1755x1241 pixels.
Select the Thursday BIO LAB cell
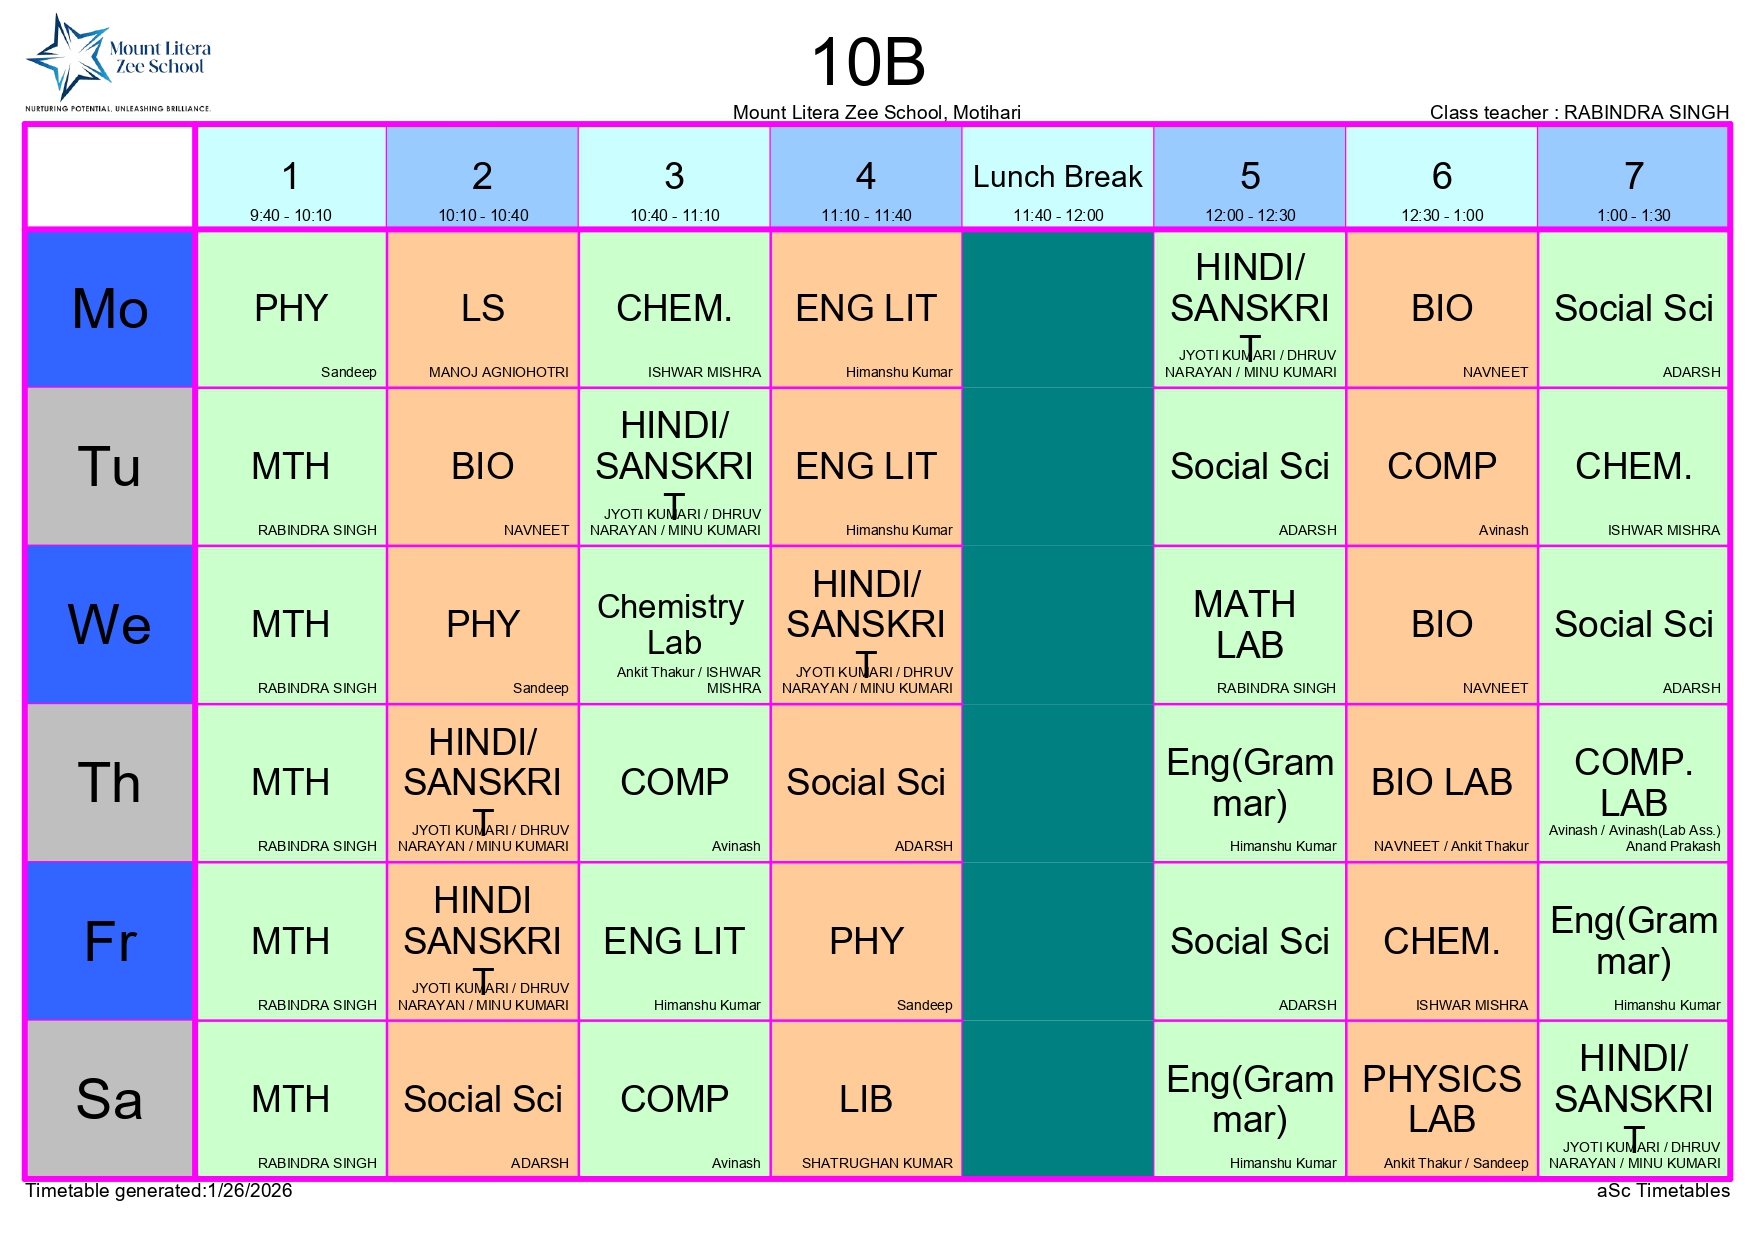pos(1441,783)
